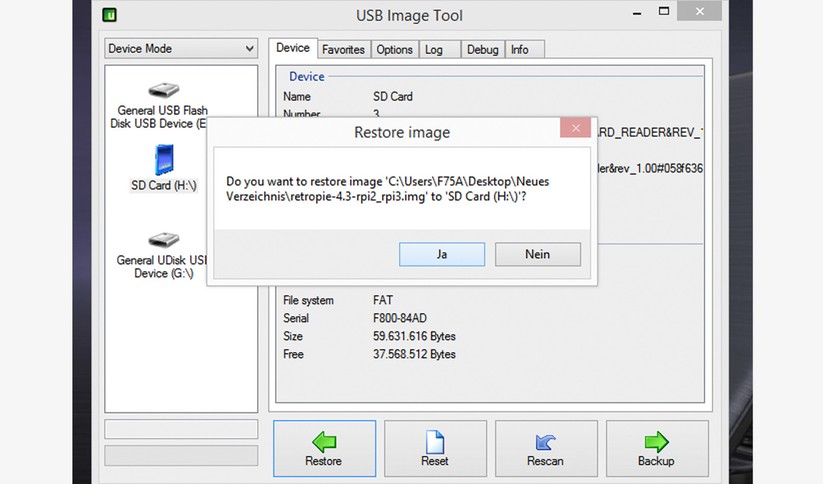The width and height of the screenshot is (823, 484).
Task: Open the Device Mode dropdown
Action: 181,49
